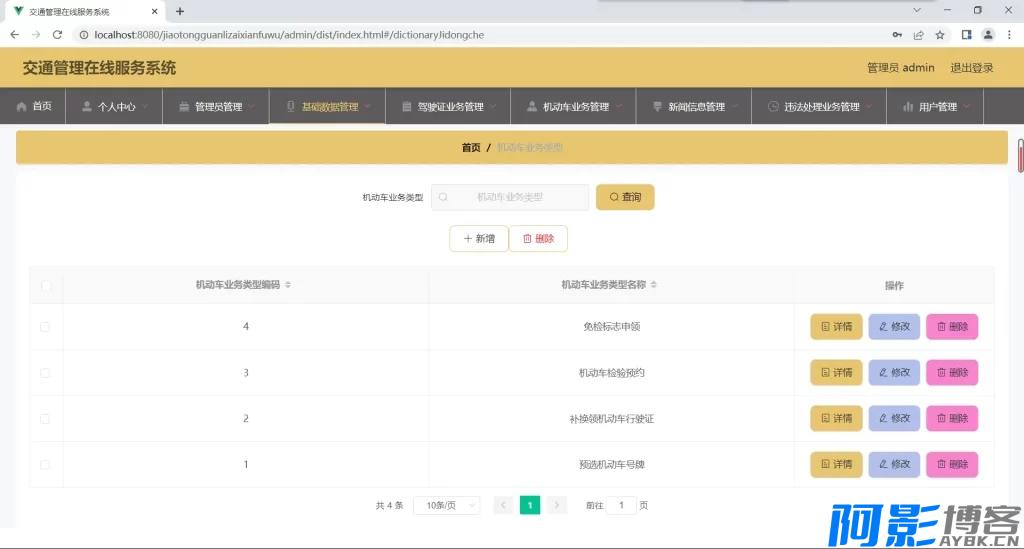Open the browser profile avatar

[x=988, y=35]
